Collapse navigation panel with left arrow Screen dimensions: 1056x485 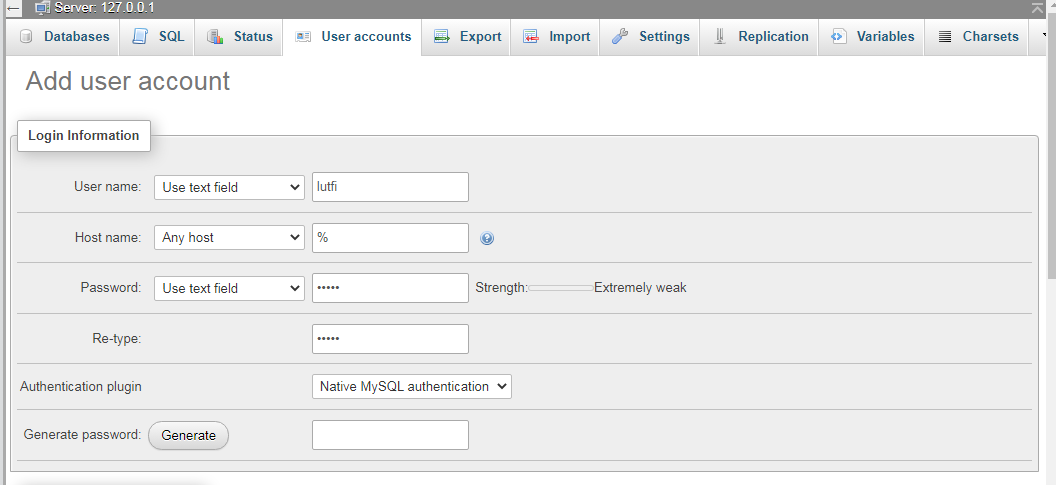13,8
